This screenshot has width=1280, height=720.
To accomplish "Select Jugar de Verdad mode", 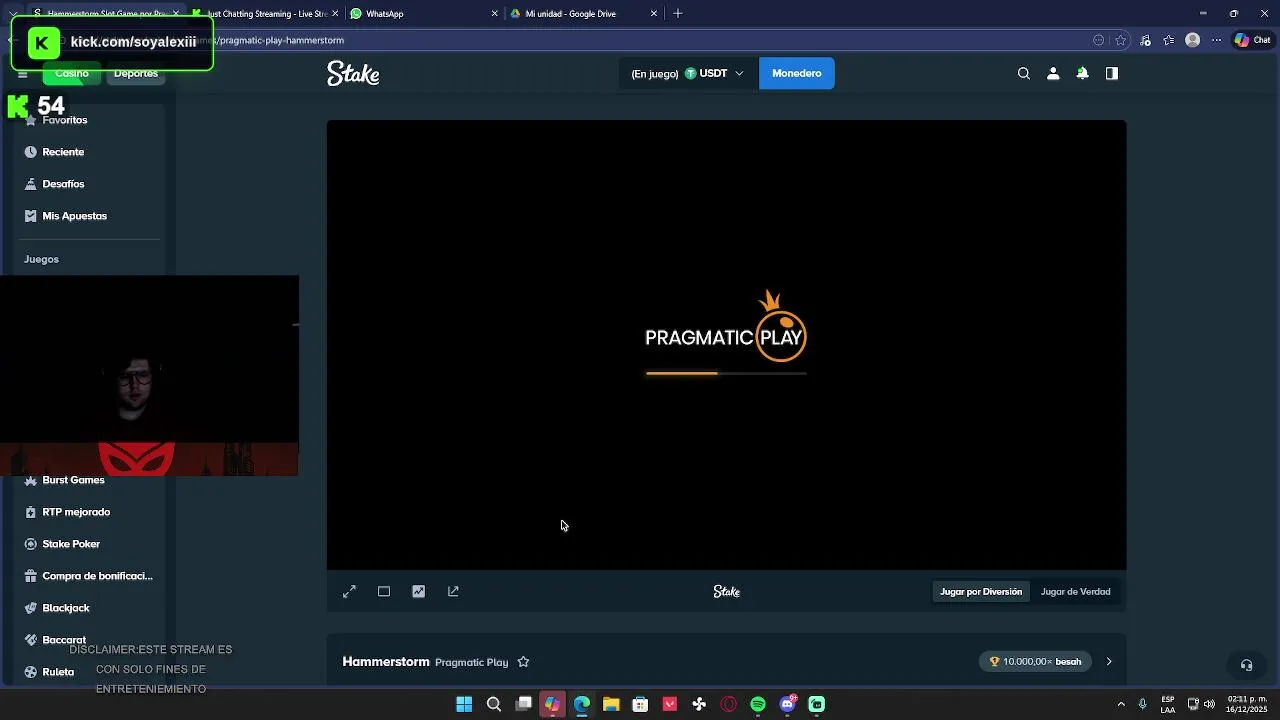I will point(1075,592).
